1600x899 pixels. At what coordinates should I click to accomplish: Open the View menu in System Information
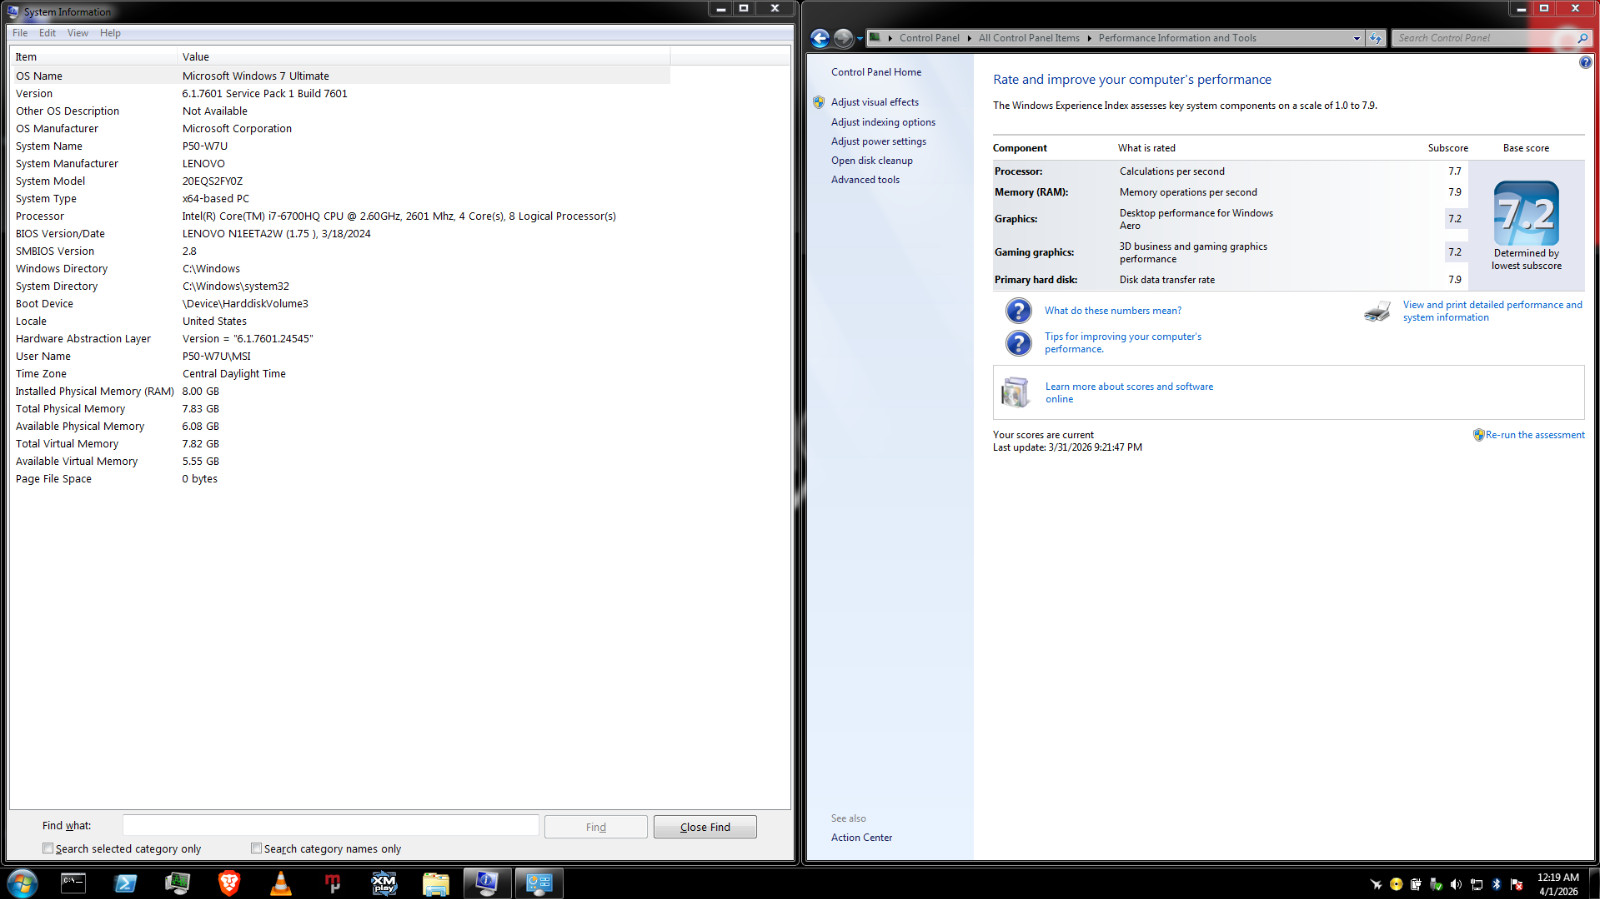[78, 33]
